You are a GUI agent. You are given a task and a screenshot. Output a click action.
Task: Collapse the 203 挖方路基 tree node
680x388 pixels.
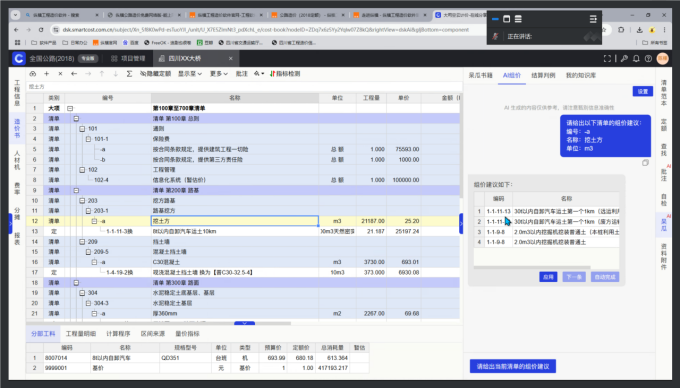pyautogui.click(x=82, y=201)
